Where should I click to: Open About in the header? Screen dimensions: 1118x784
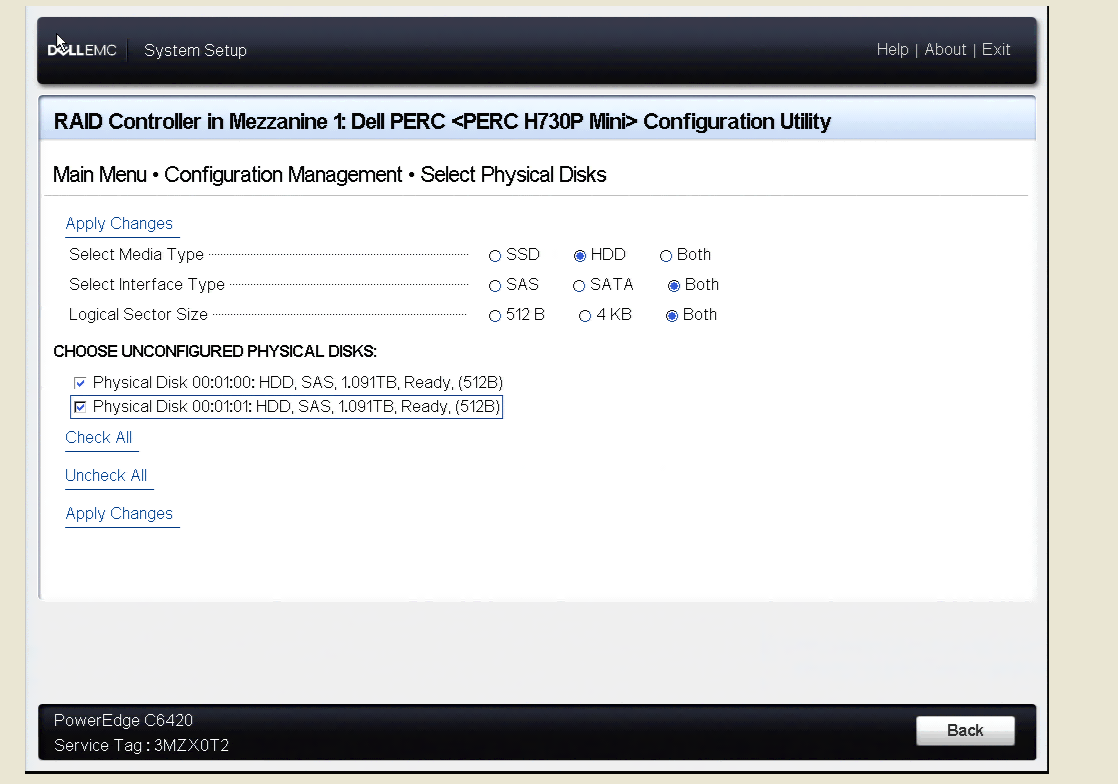(x=945, y=50)
